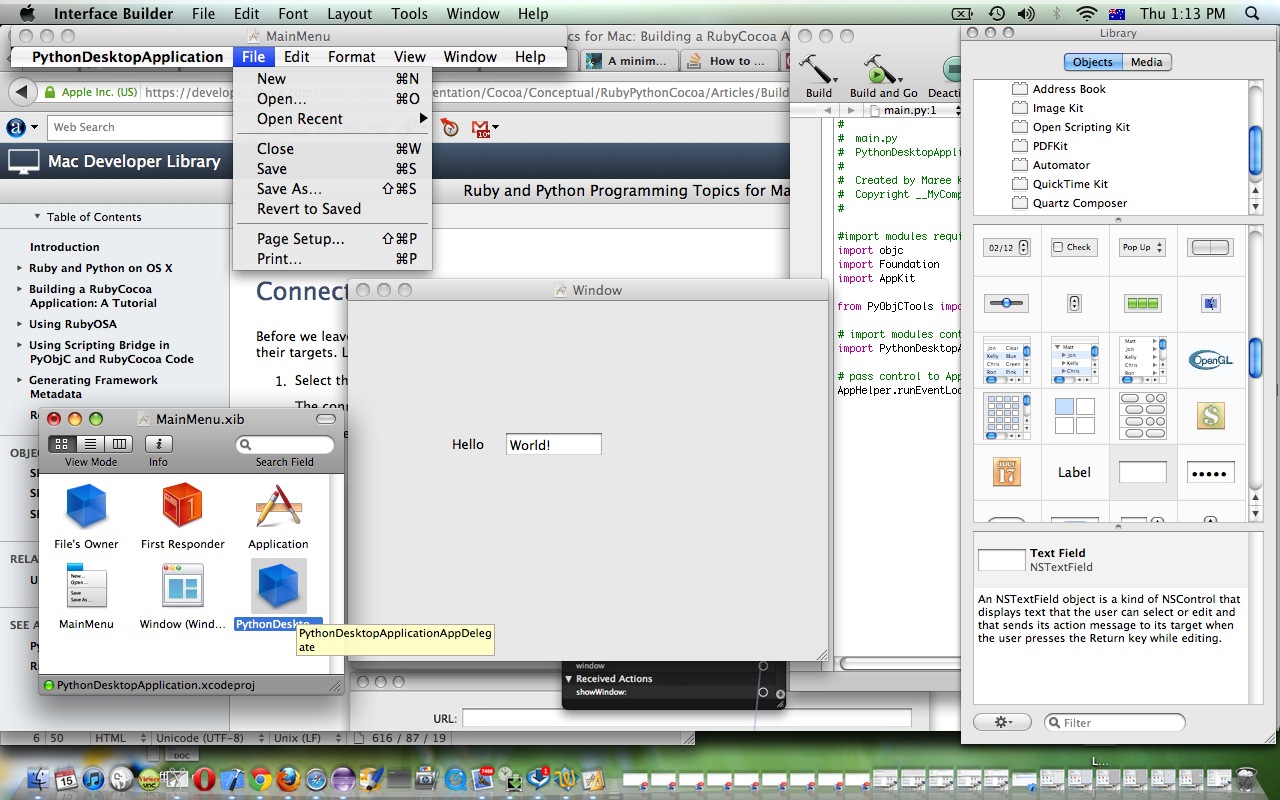Pick the browser view object in Library
1280x800 pixels.
coord(1142,360)
